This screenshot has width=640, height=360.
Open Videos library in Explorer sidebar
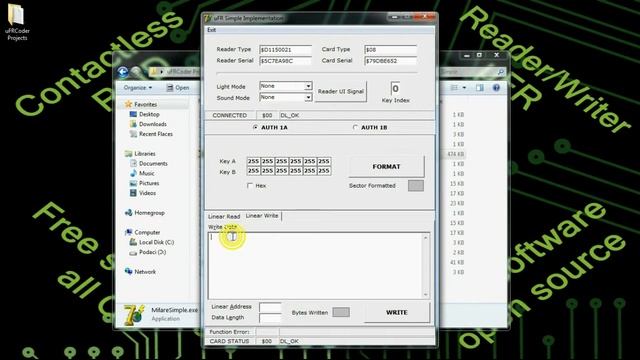click(x=147, y=193)
